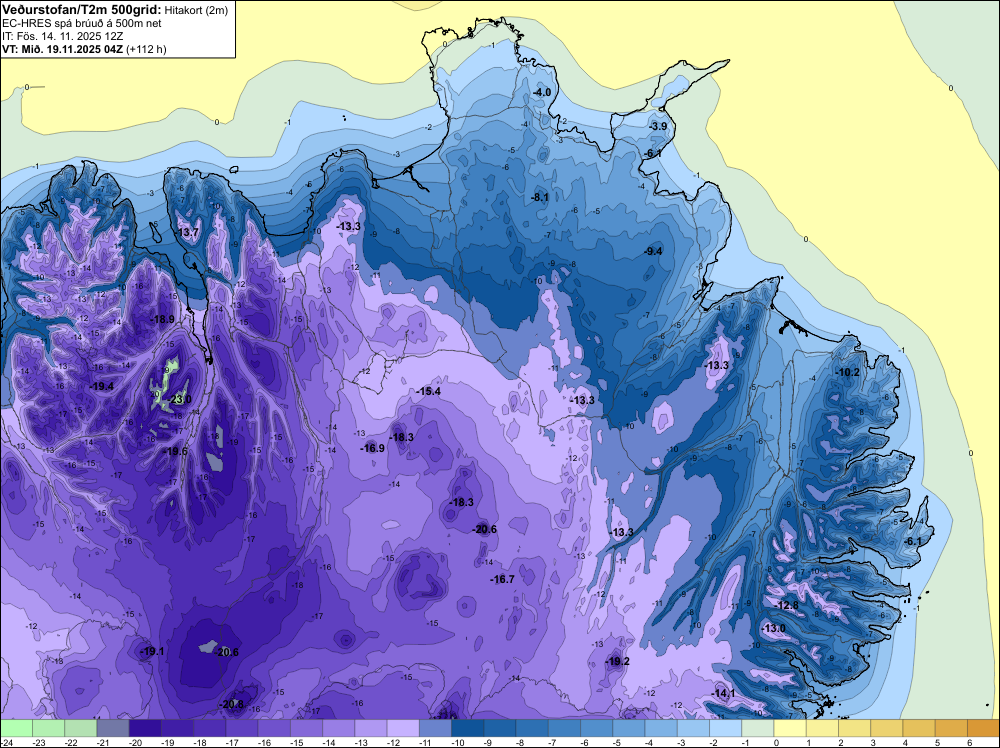This screenshot has height=748, width=1000.
Task: Click the -13.0 temperature value on map
Action: [773, 628]
